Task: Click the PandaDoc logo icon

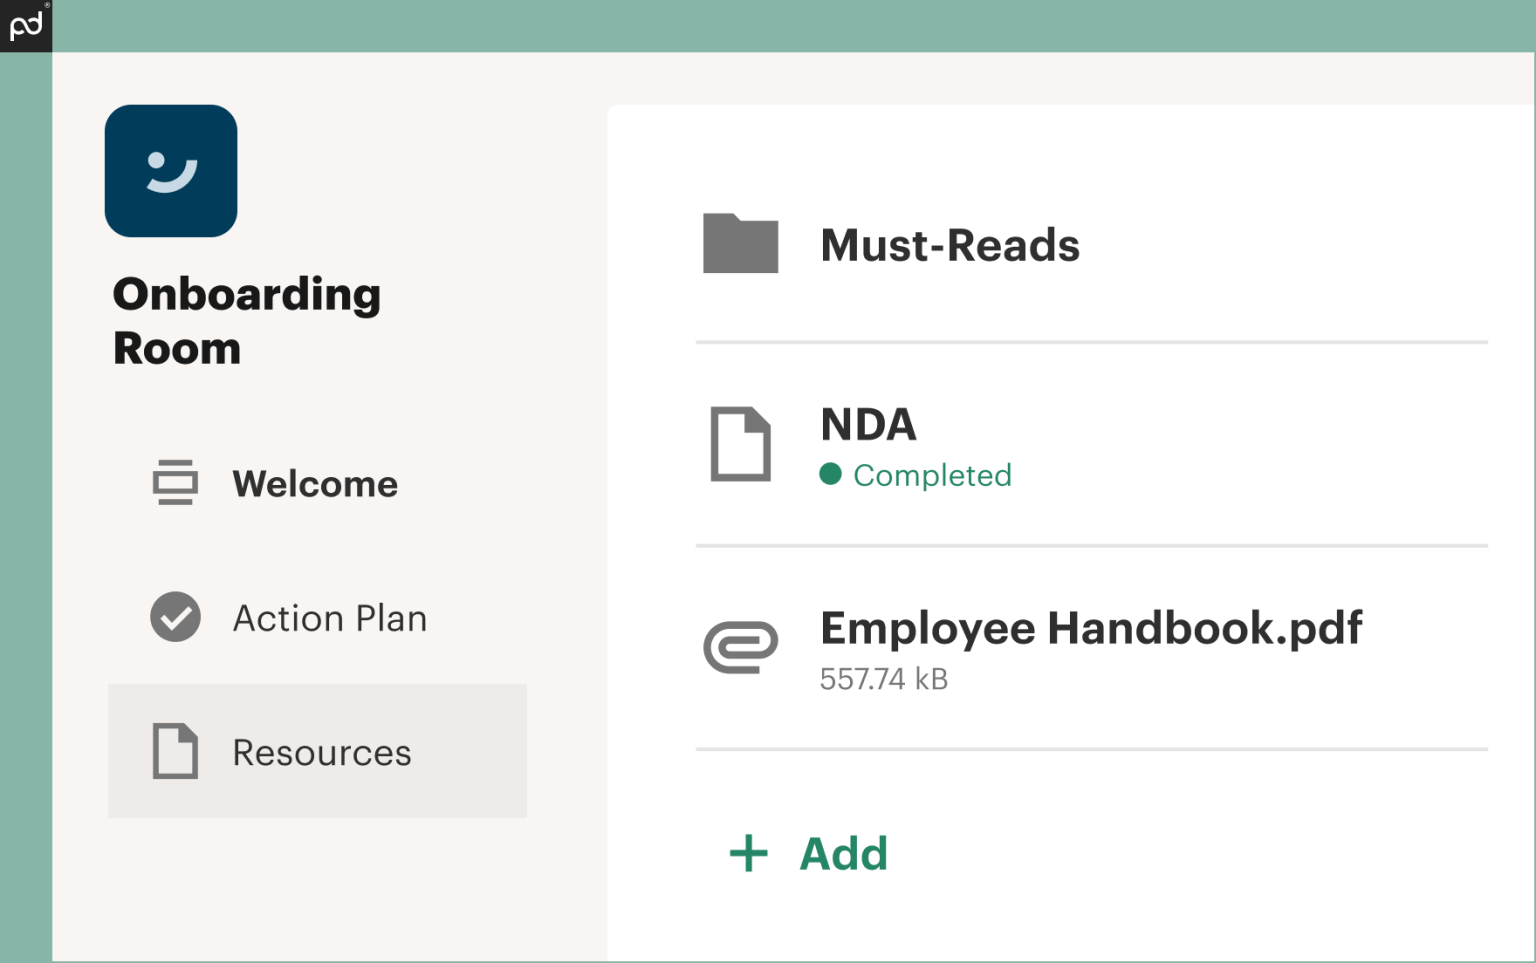Action: pos(25,25)
